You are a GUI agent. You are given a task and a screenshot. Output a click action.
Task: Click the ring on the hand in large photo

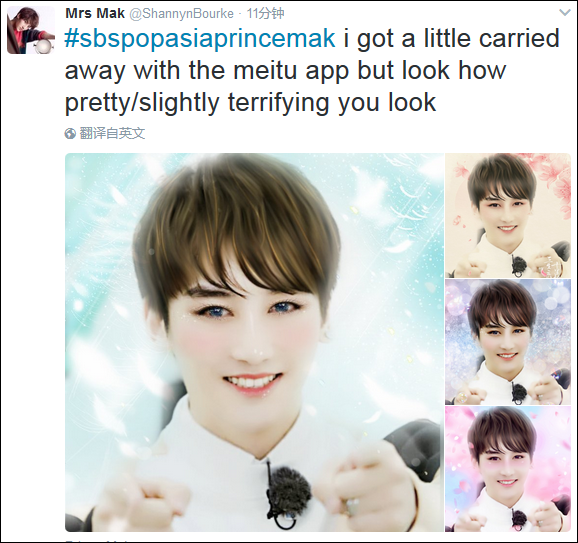point(351,505)
